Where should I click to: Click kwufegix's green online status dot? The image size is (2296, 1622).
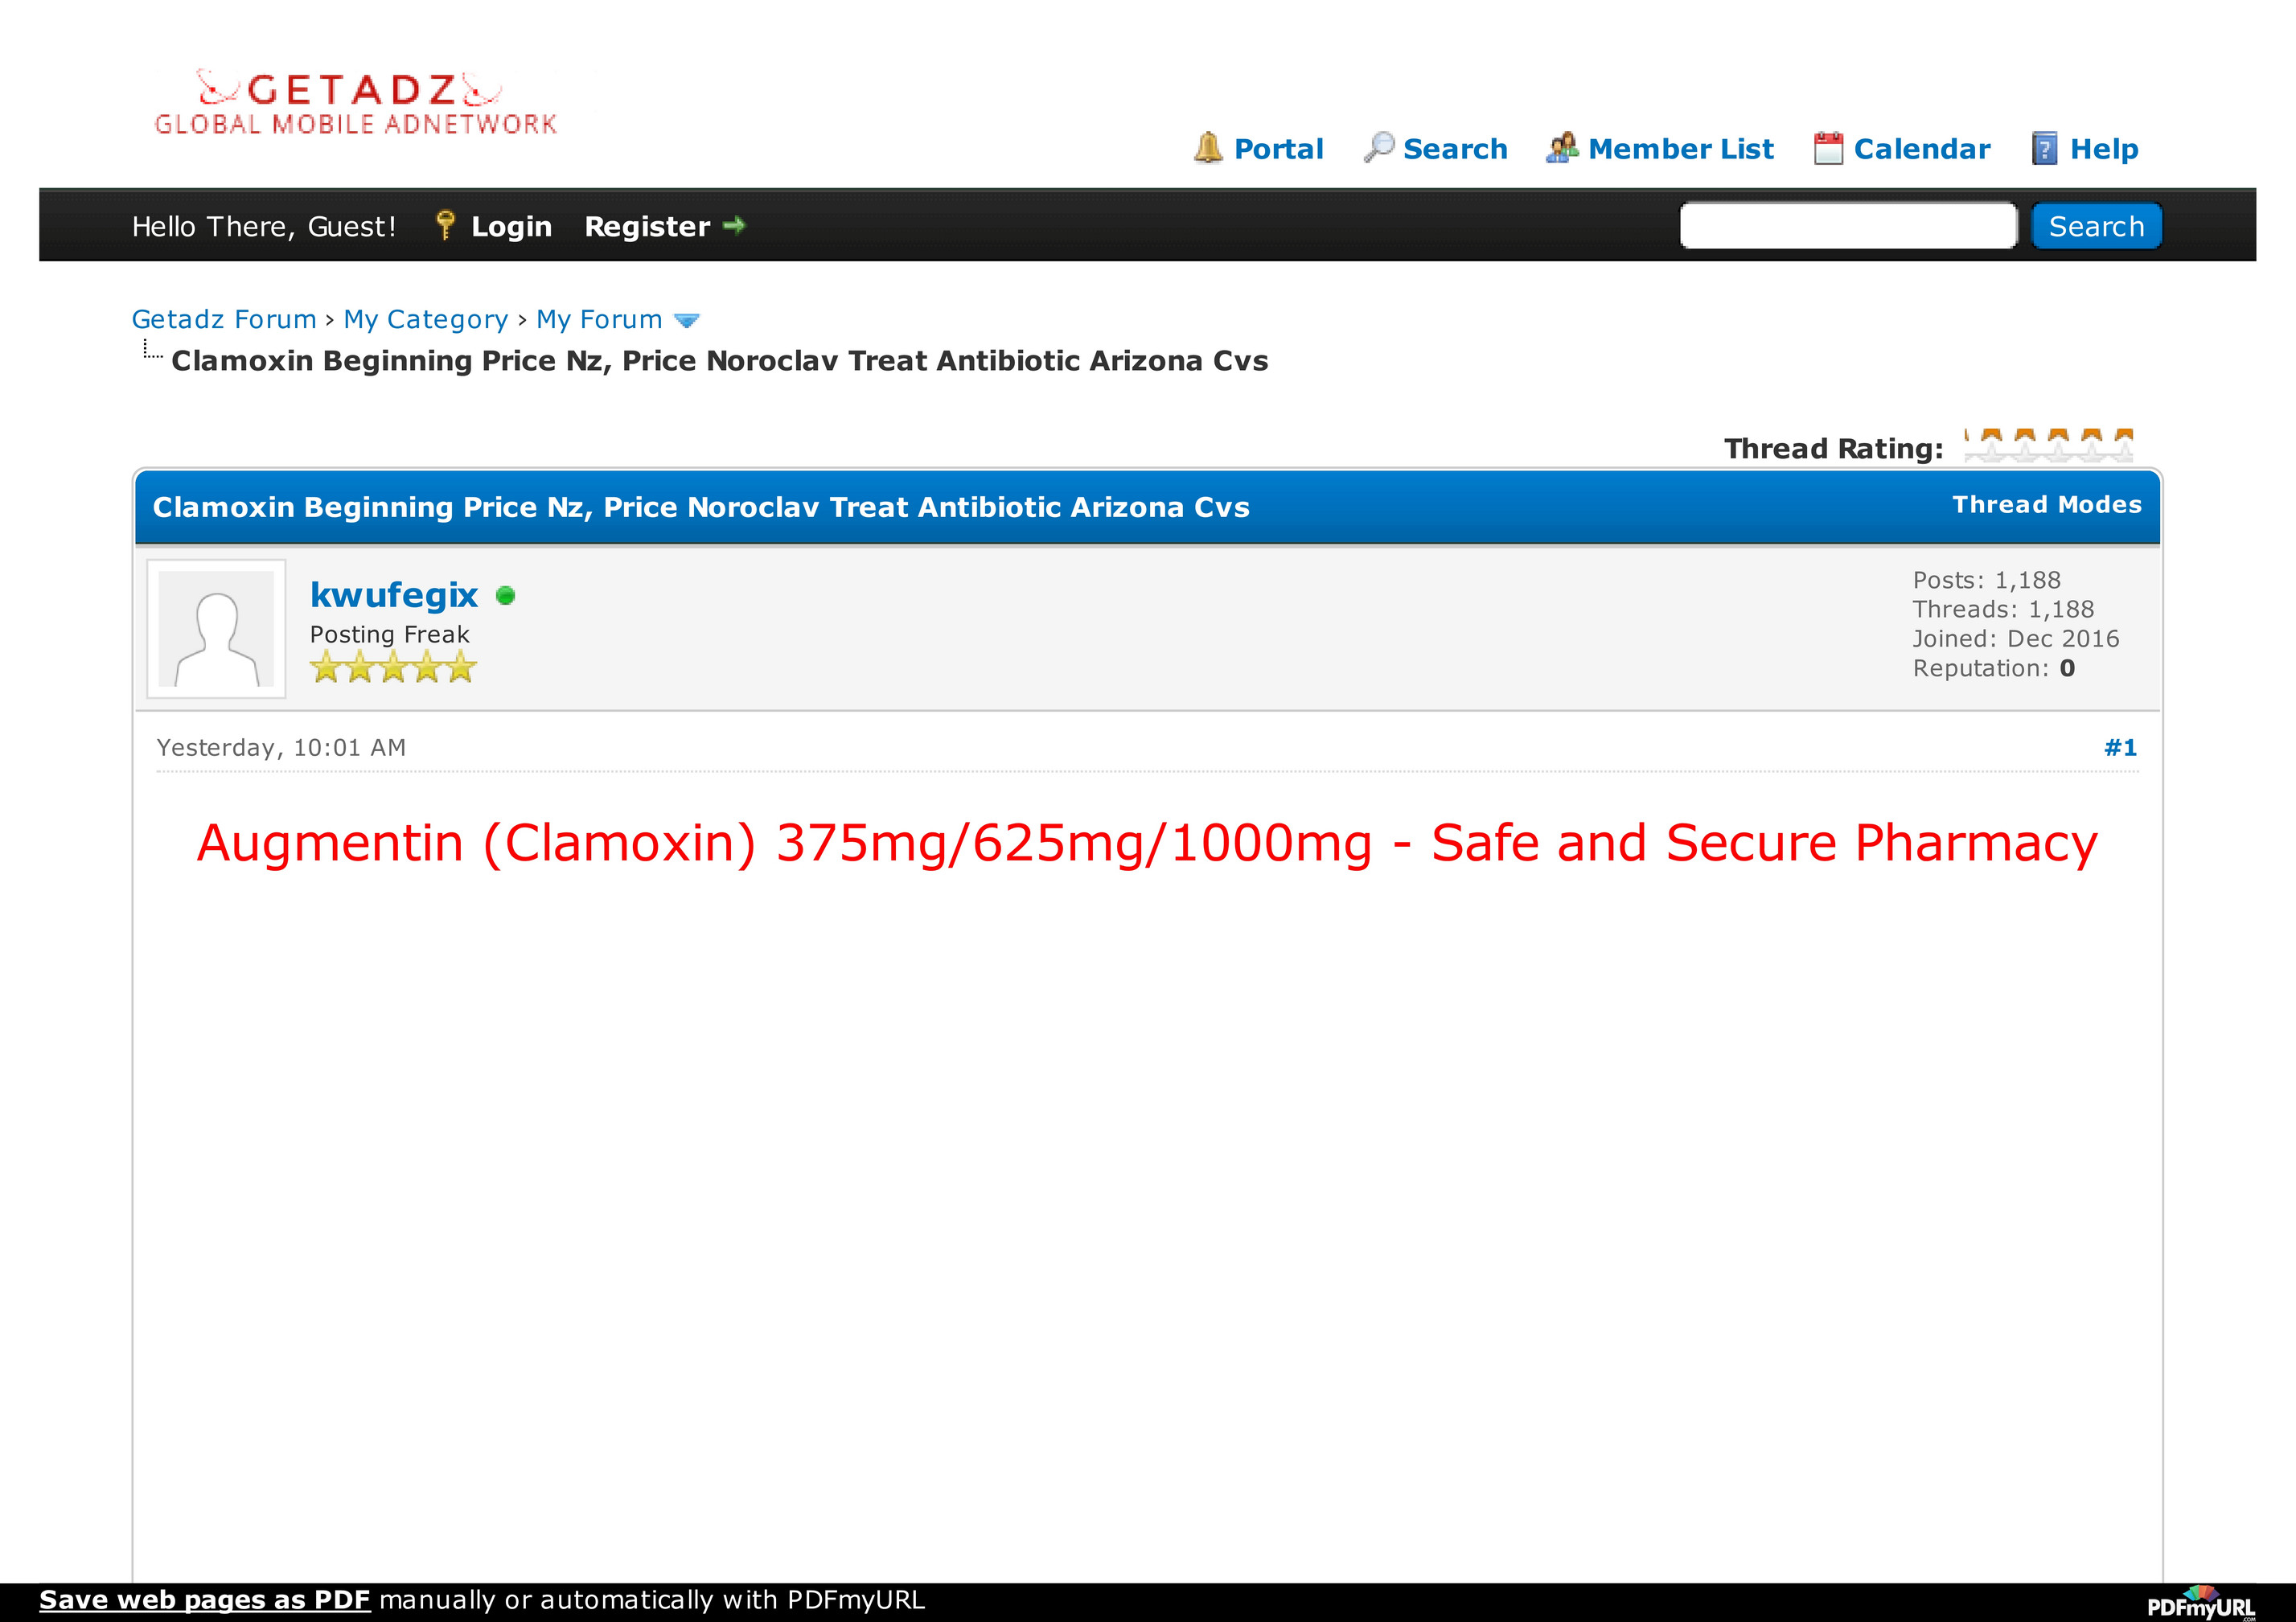pyautogui.click(x=506, y=596)
